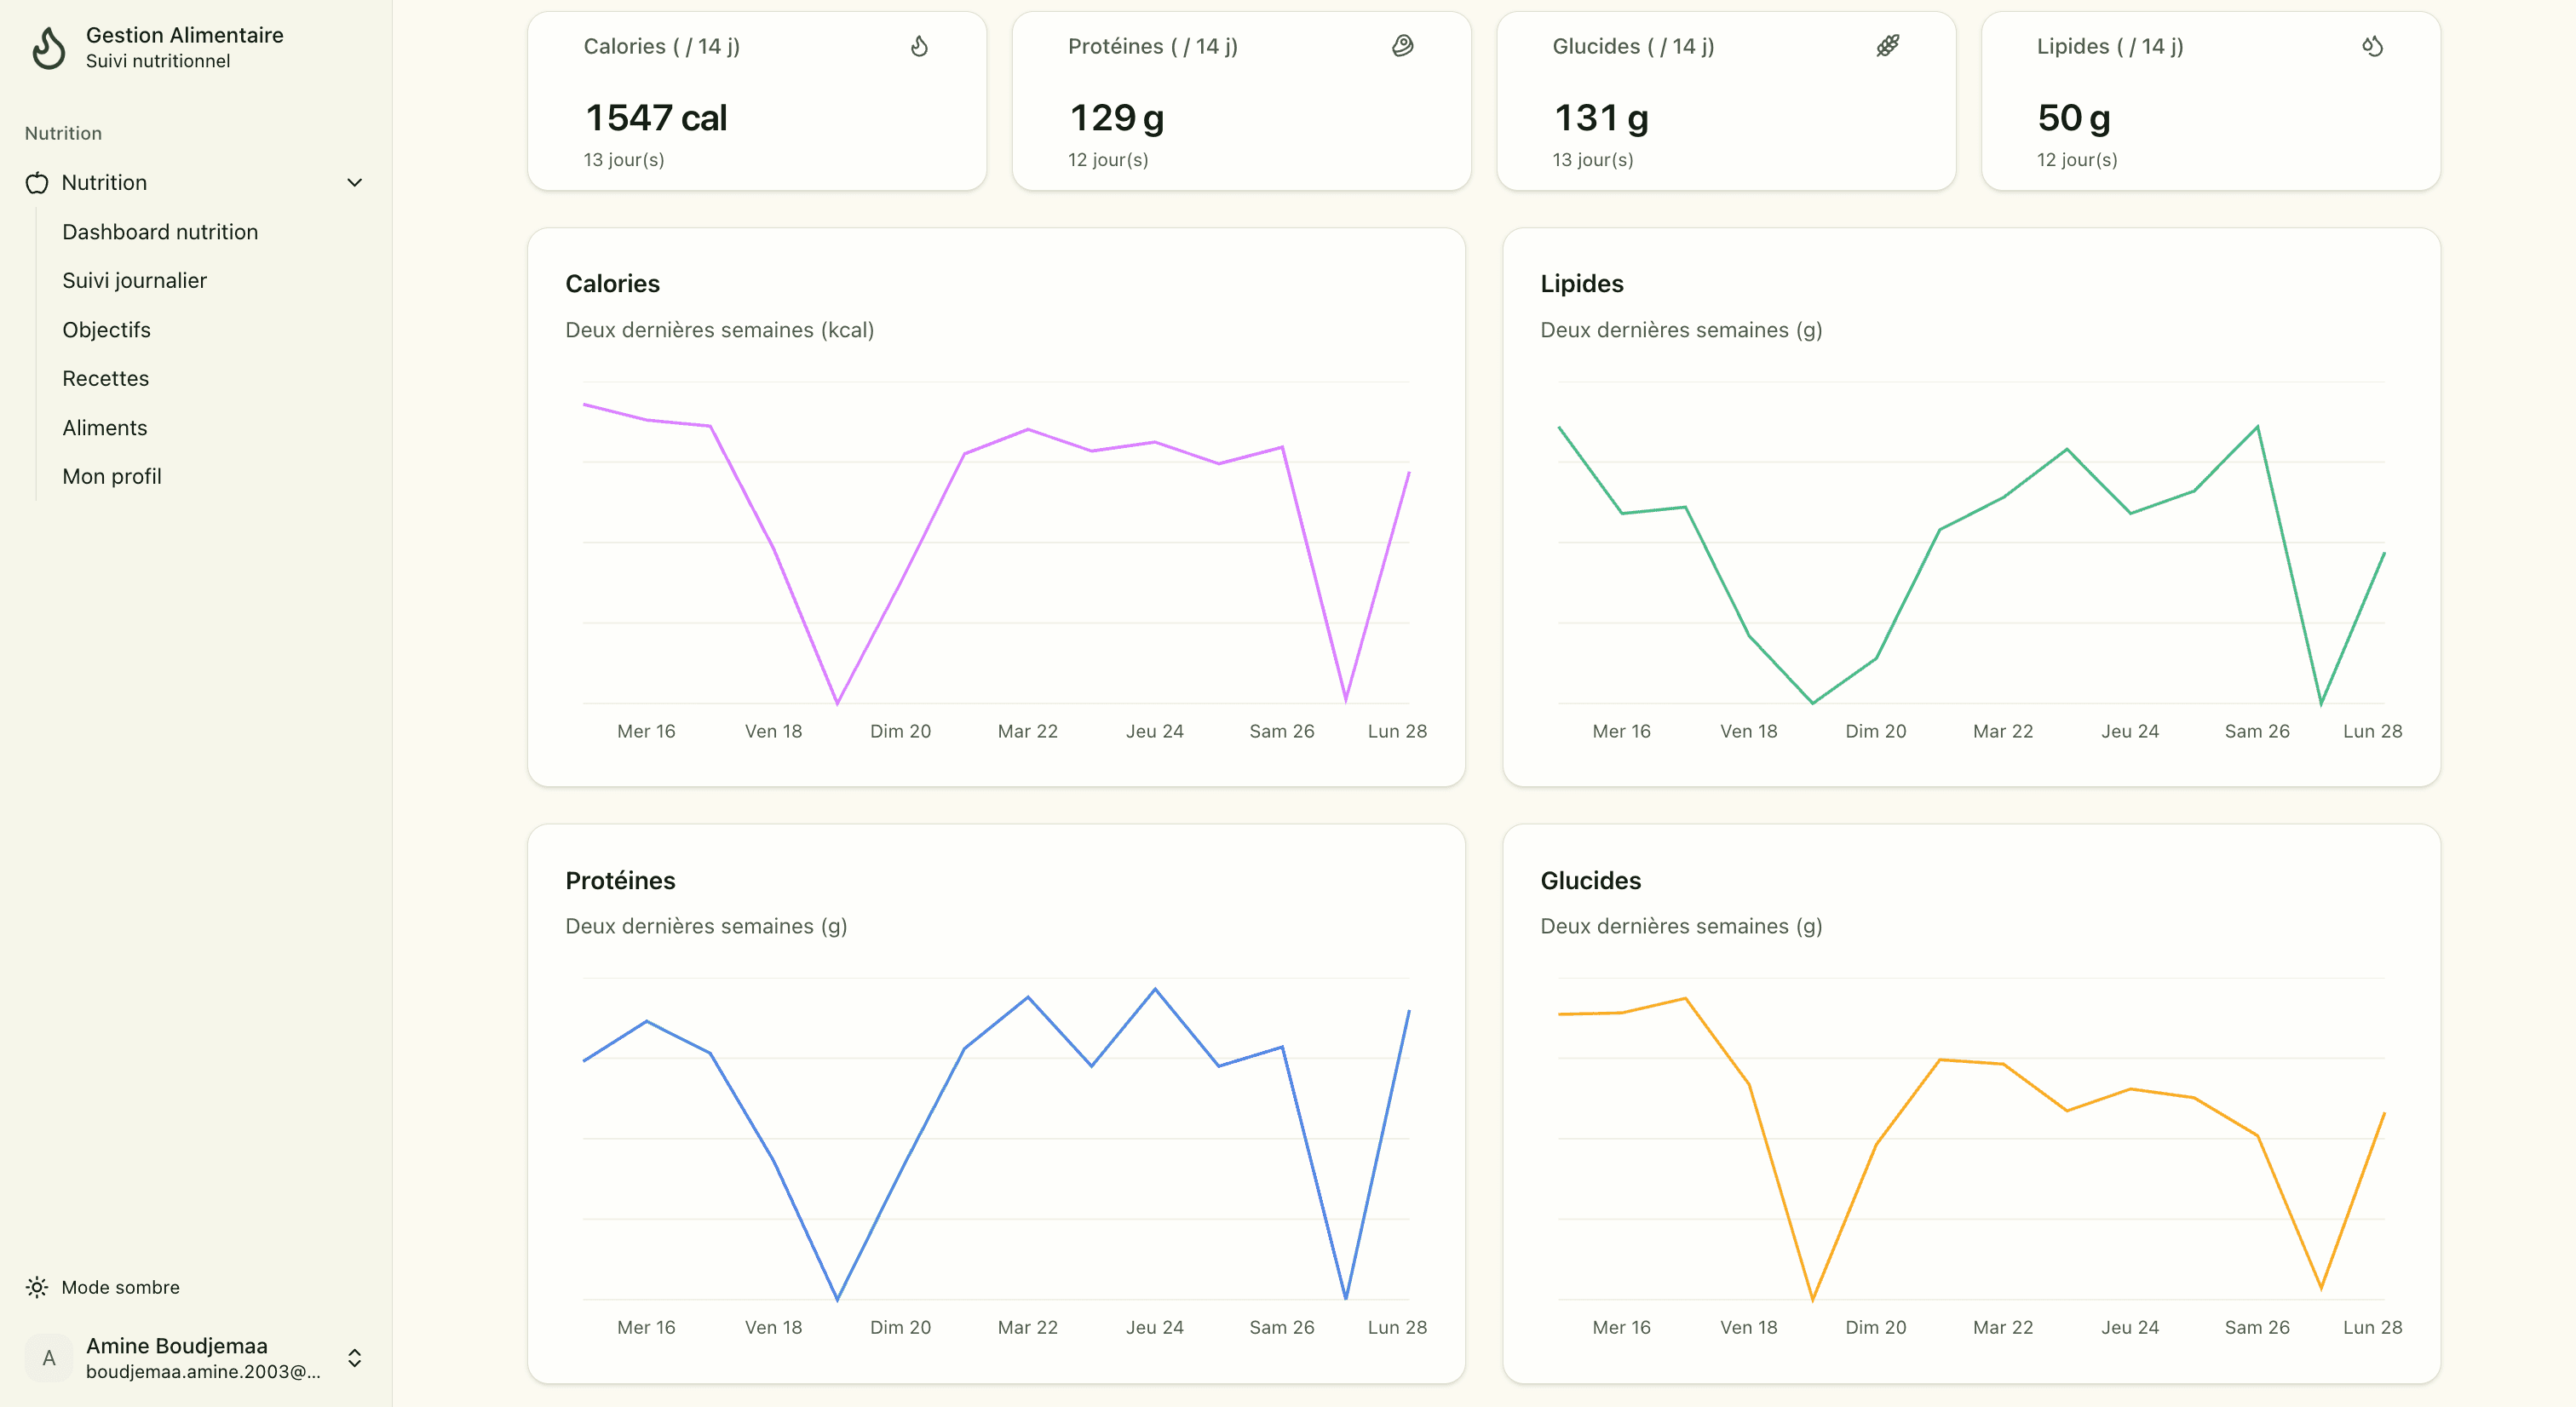Click the Nutrition section header text
2576x1407 pixels.
63,134
